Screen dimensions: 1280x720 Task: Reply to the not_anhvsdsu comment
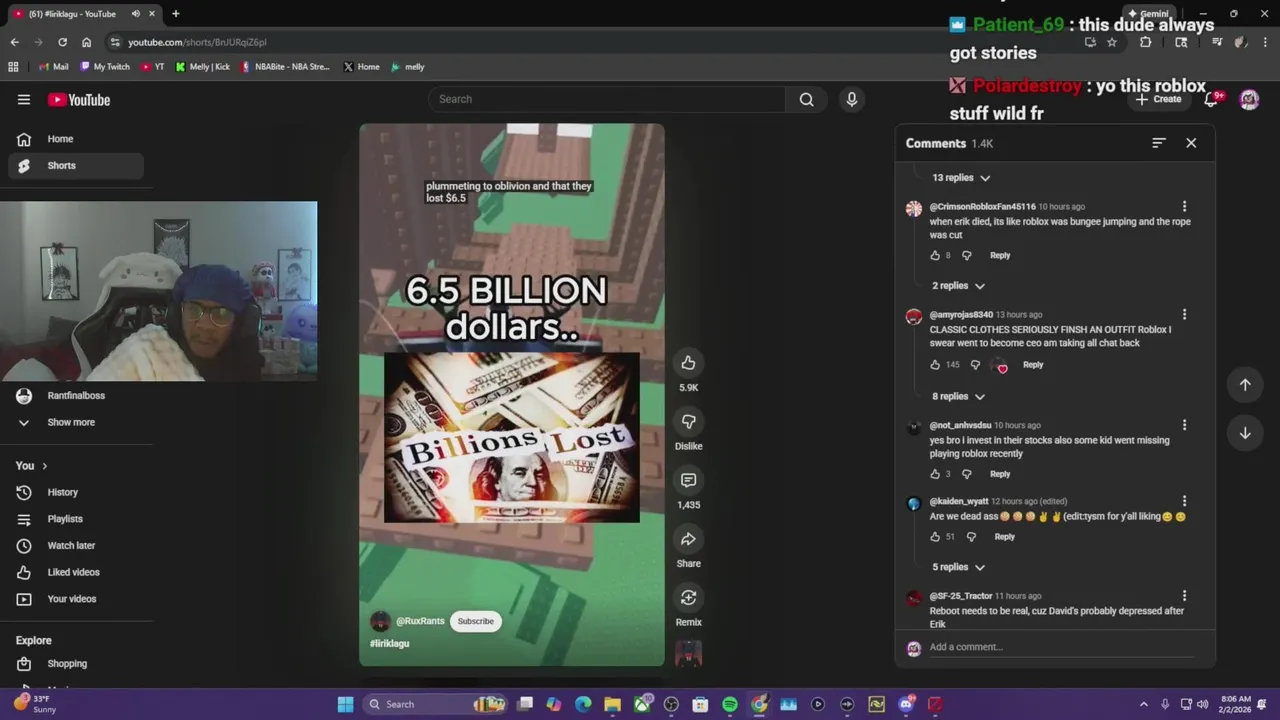click(x=1000, y=474)
